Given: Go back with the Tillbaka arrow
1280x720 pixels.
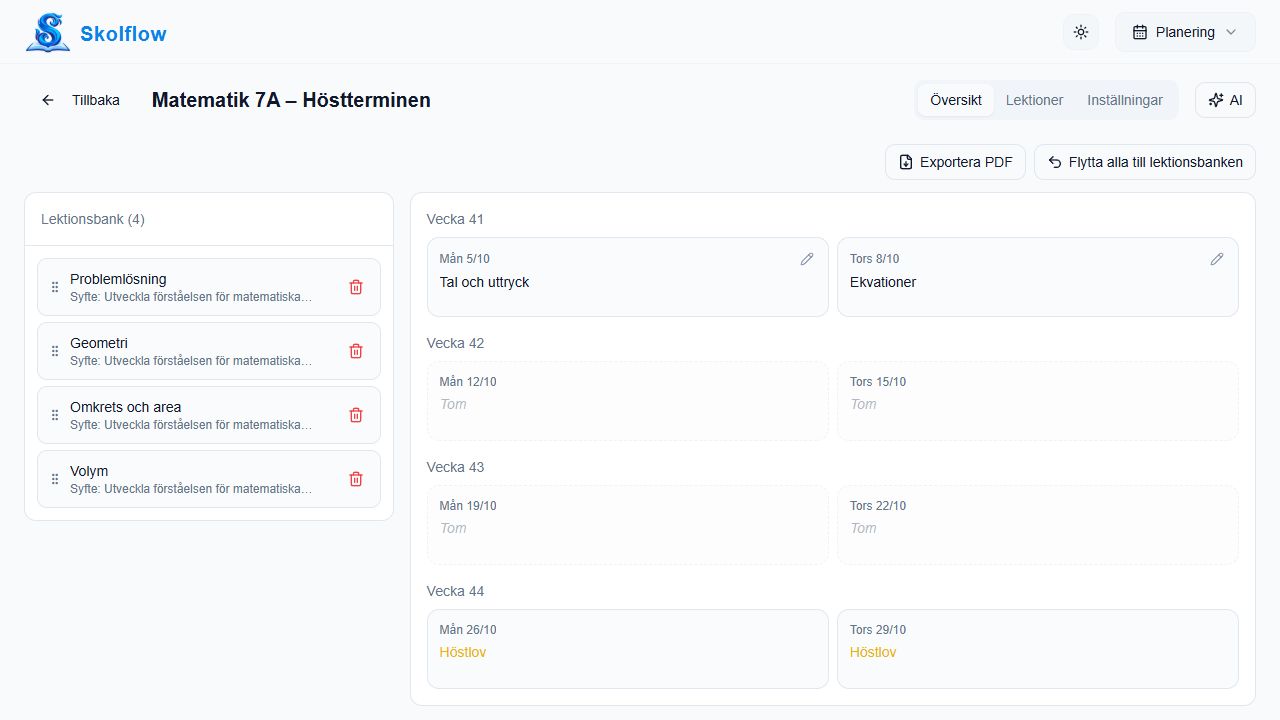Looking at the screenshot, I should point(80,100).
